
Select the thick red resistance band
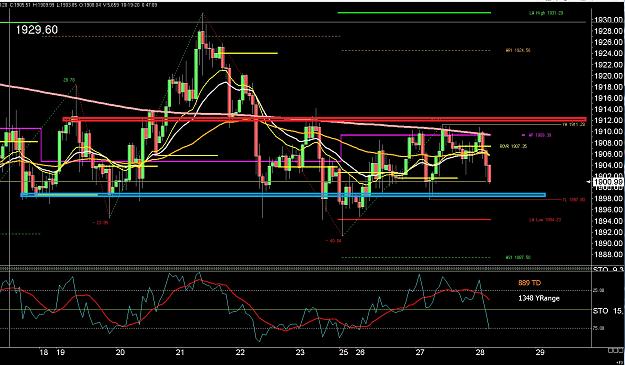click(324, 119)
